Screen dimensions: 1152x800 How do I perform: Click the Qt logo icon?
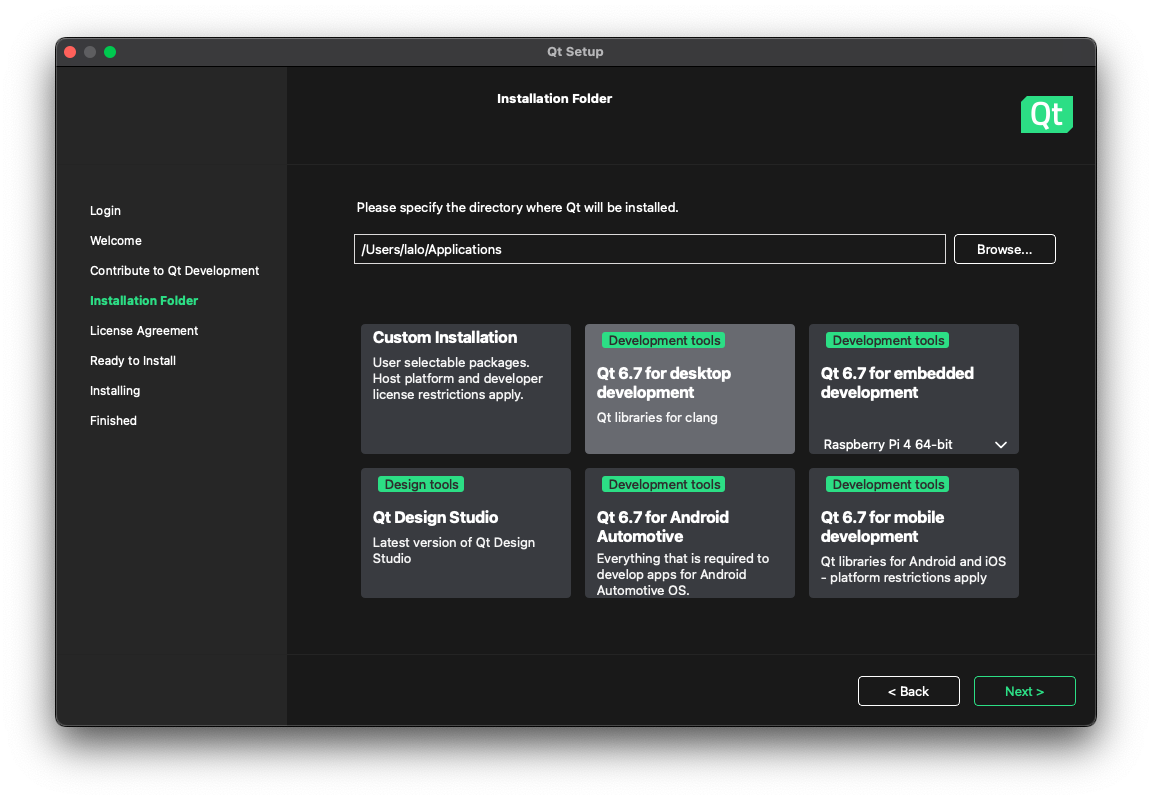pos(1046,115)
